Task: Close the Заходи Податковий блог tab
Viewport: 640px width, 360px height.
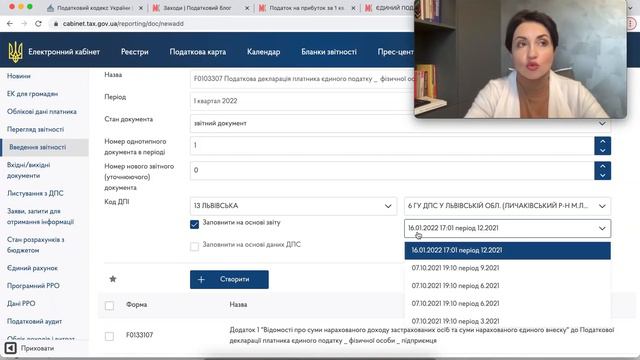Action: 247,8
